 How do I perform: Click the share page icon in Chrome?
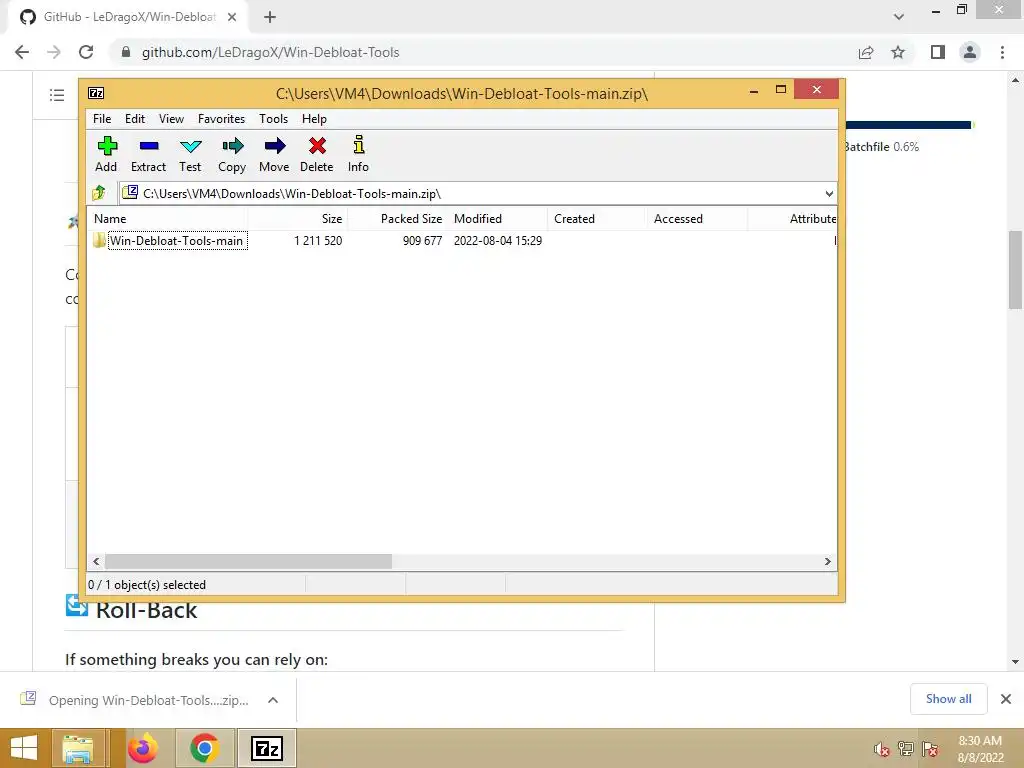point(866,52)
